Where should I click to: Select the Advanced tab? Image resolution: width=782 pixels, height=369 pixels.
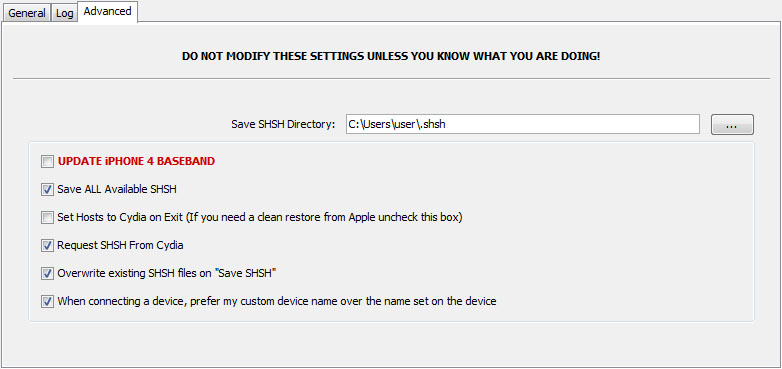tap(108, 11)
